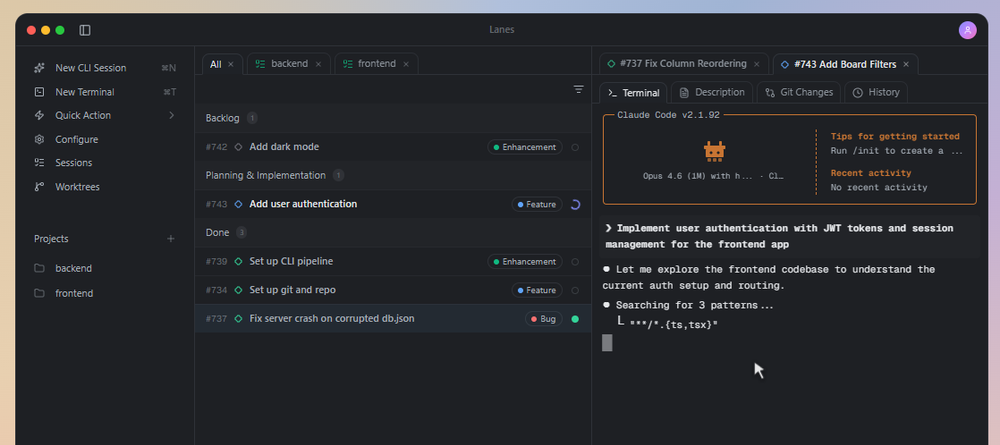This screenshot has width=1000, height=445.
Task: Close the All tab
Action: coord(231,64)
